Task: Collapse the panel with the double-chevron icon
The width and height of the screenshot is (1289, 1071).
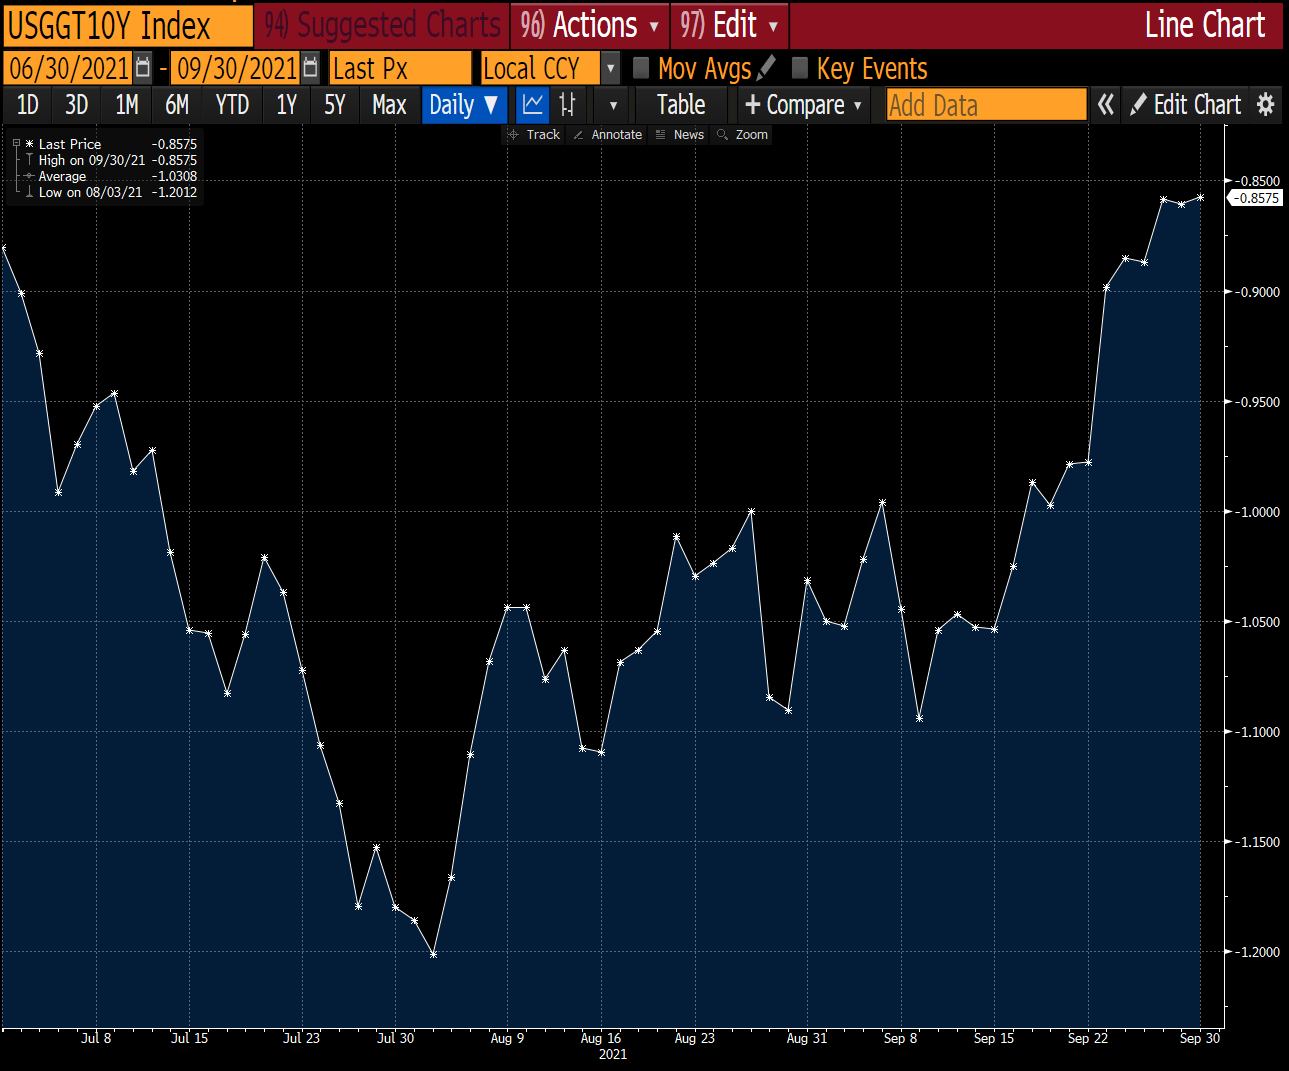Action: point(1105,105)
